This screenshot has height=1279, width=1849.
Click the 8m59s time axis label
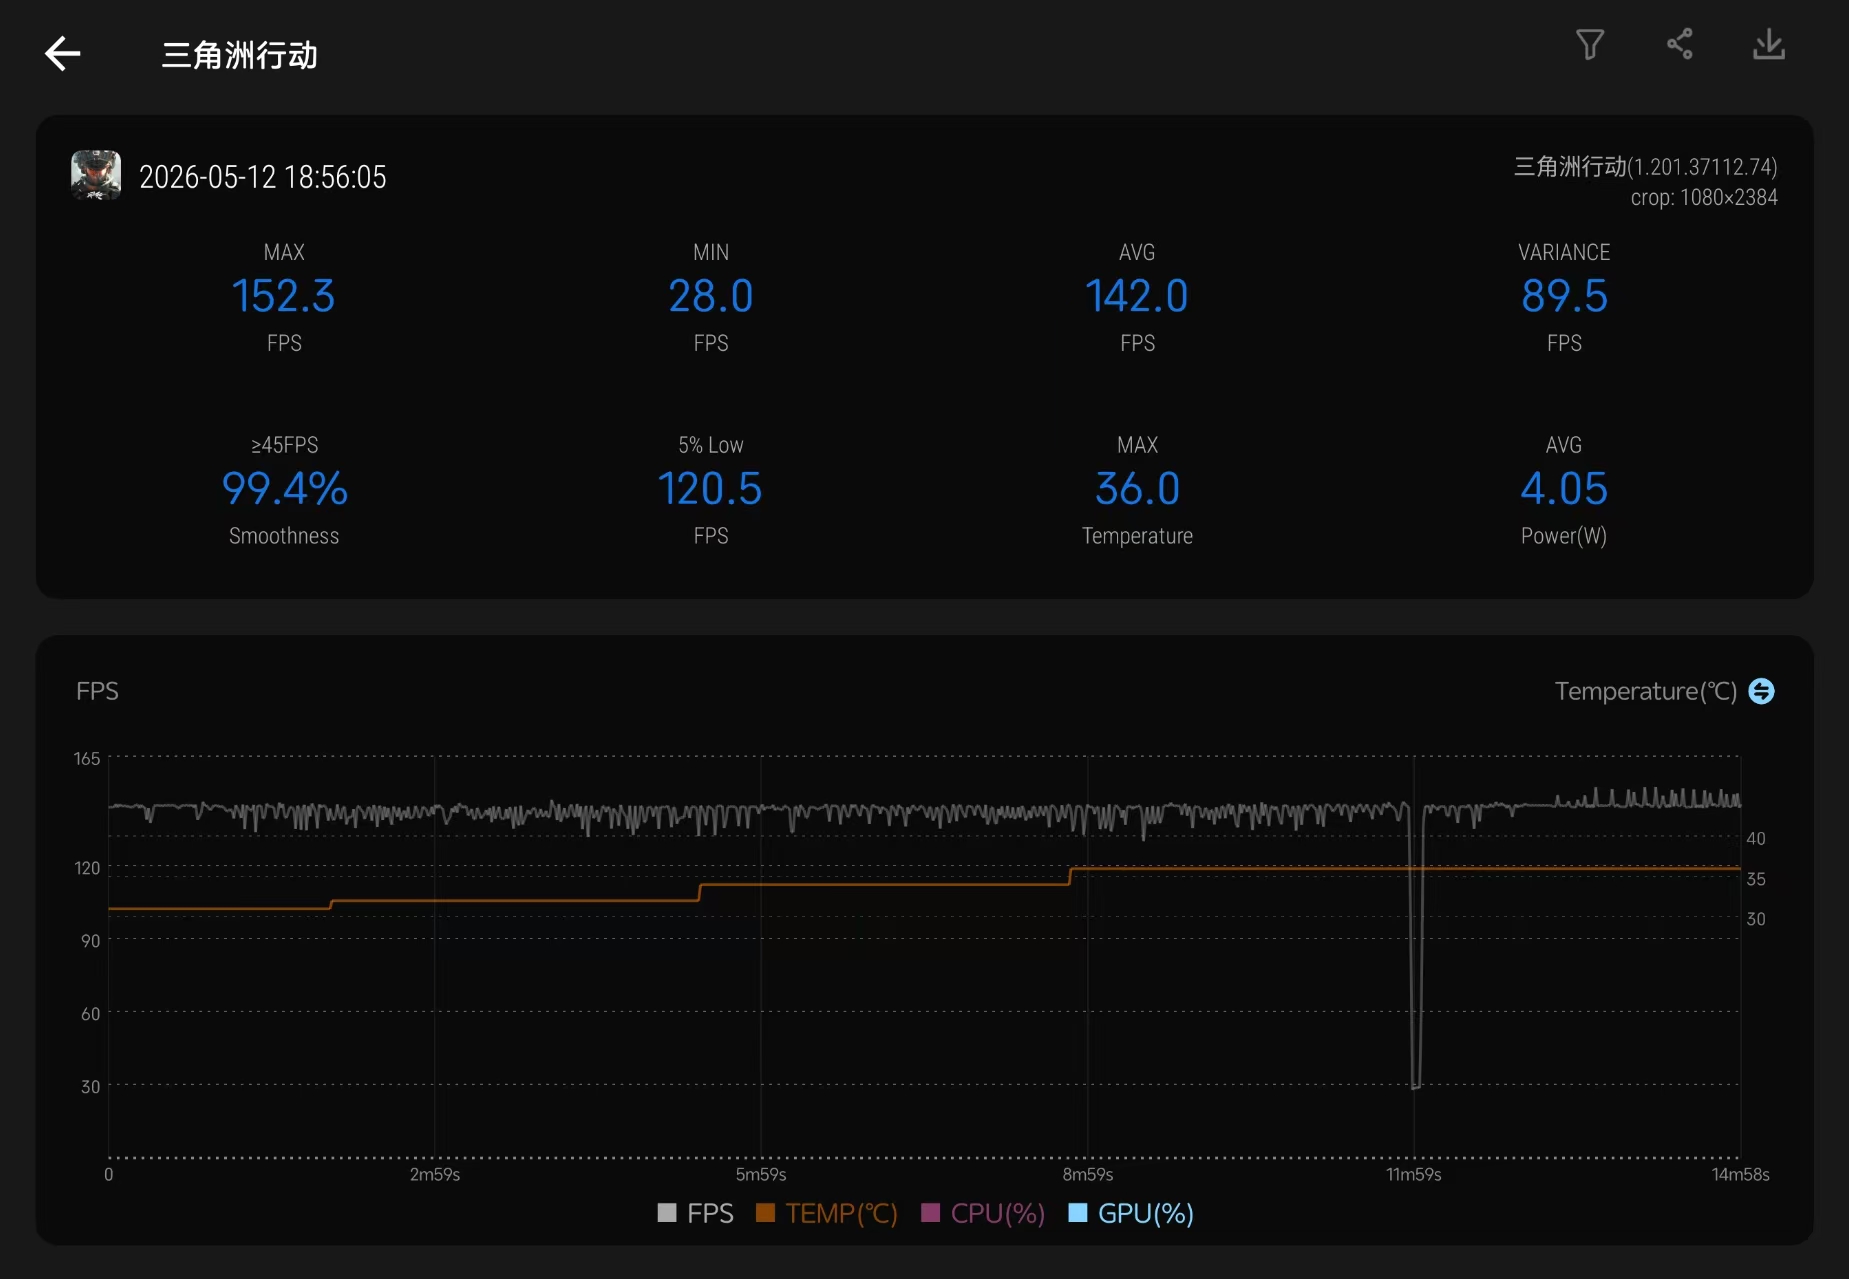click(x=1088, y=1174)
